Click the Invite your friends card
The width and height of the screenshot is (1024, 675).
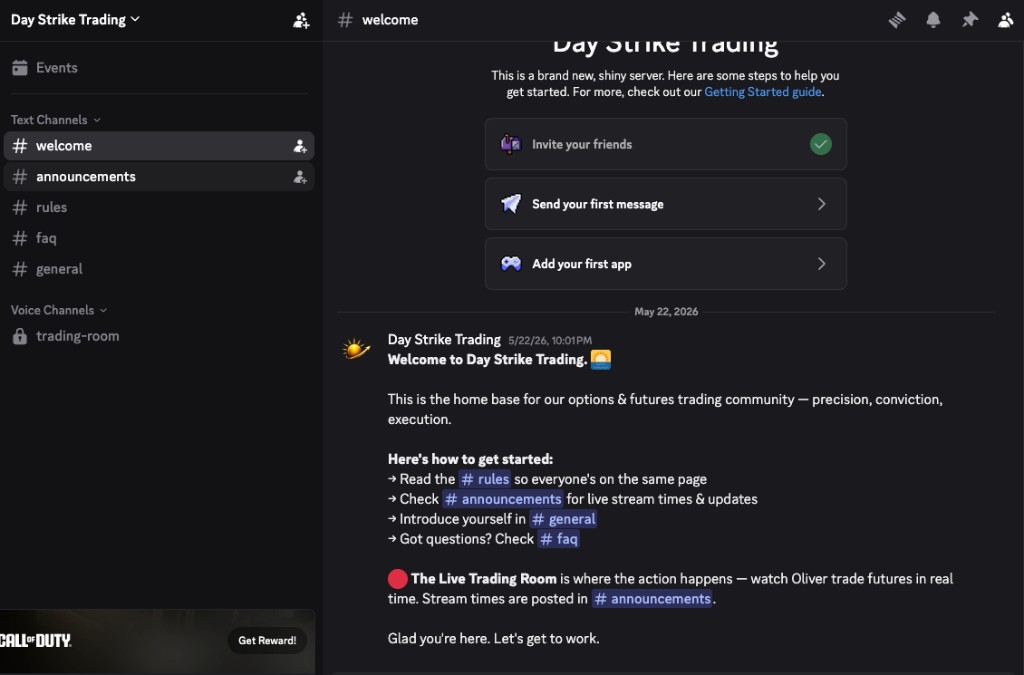pos(665,144)
